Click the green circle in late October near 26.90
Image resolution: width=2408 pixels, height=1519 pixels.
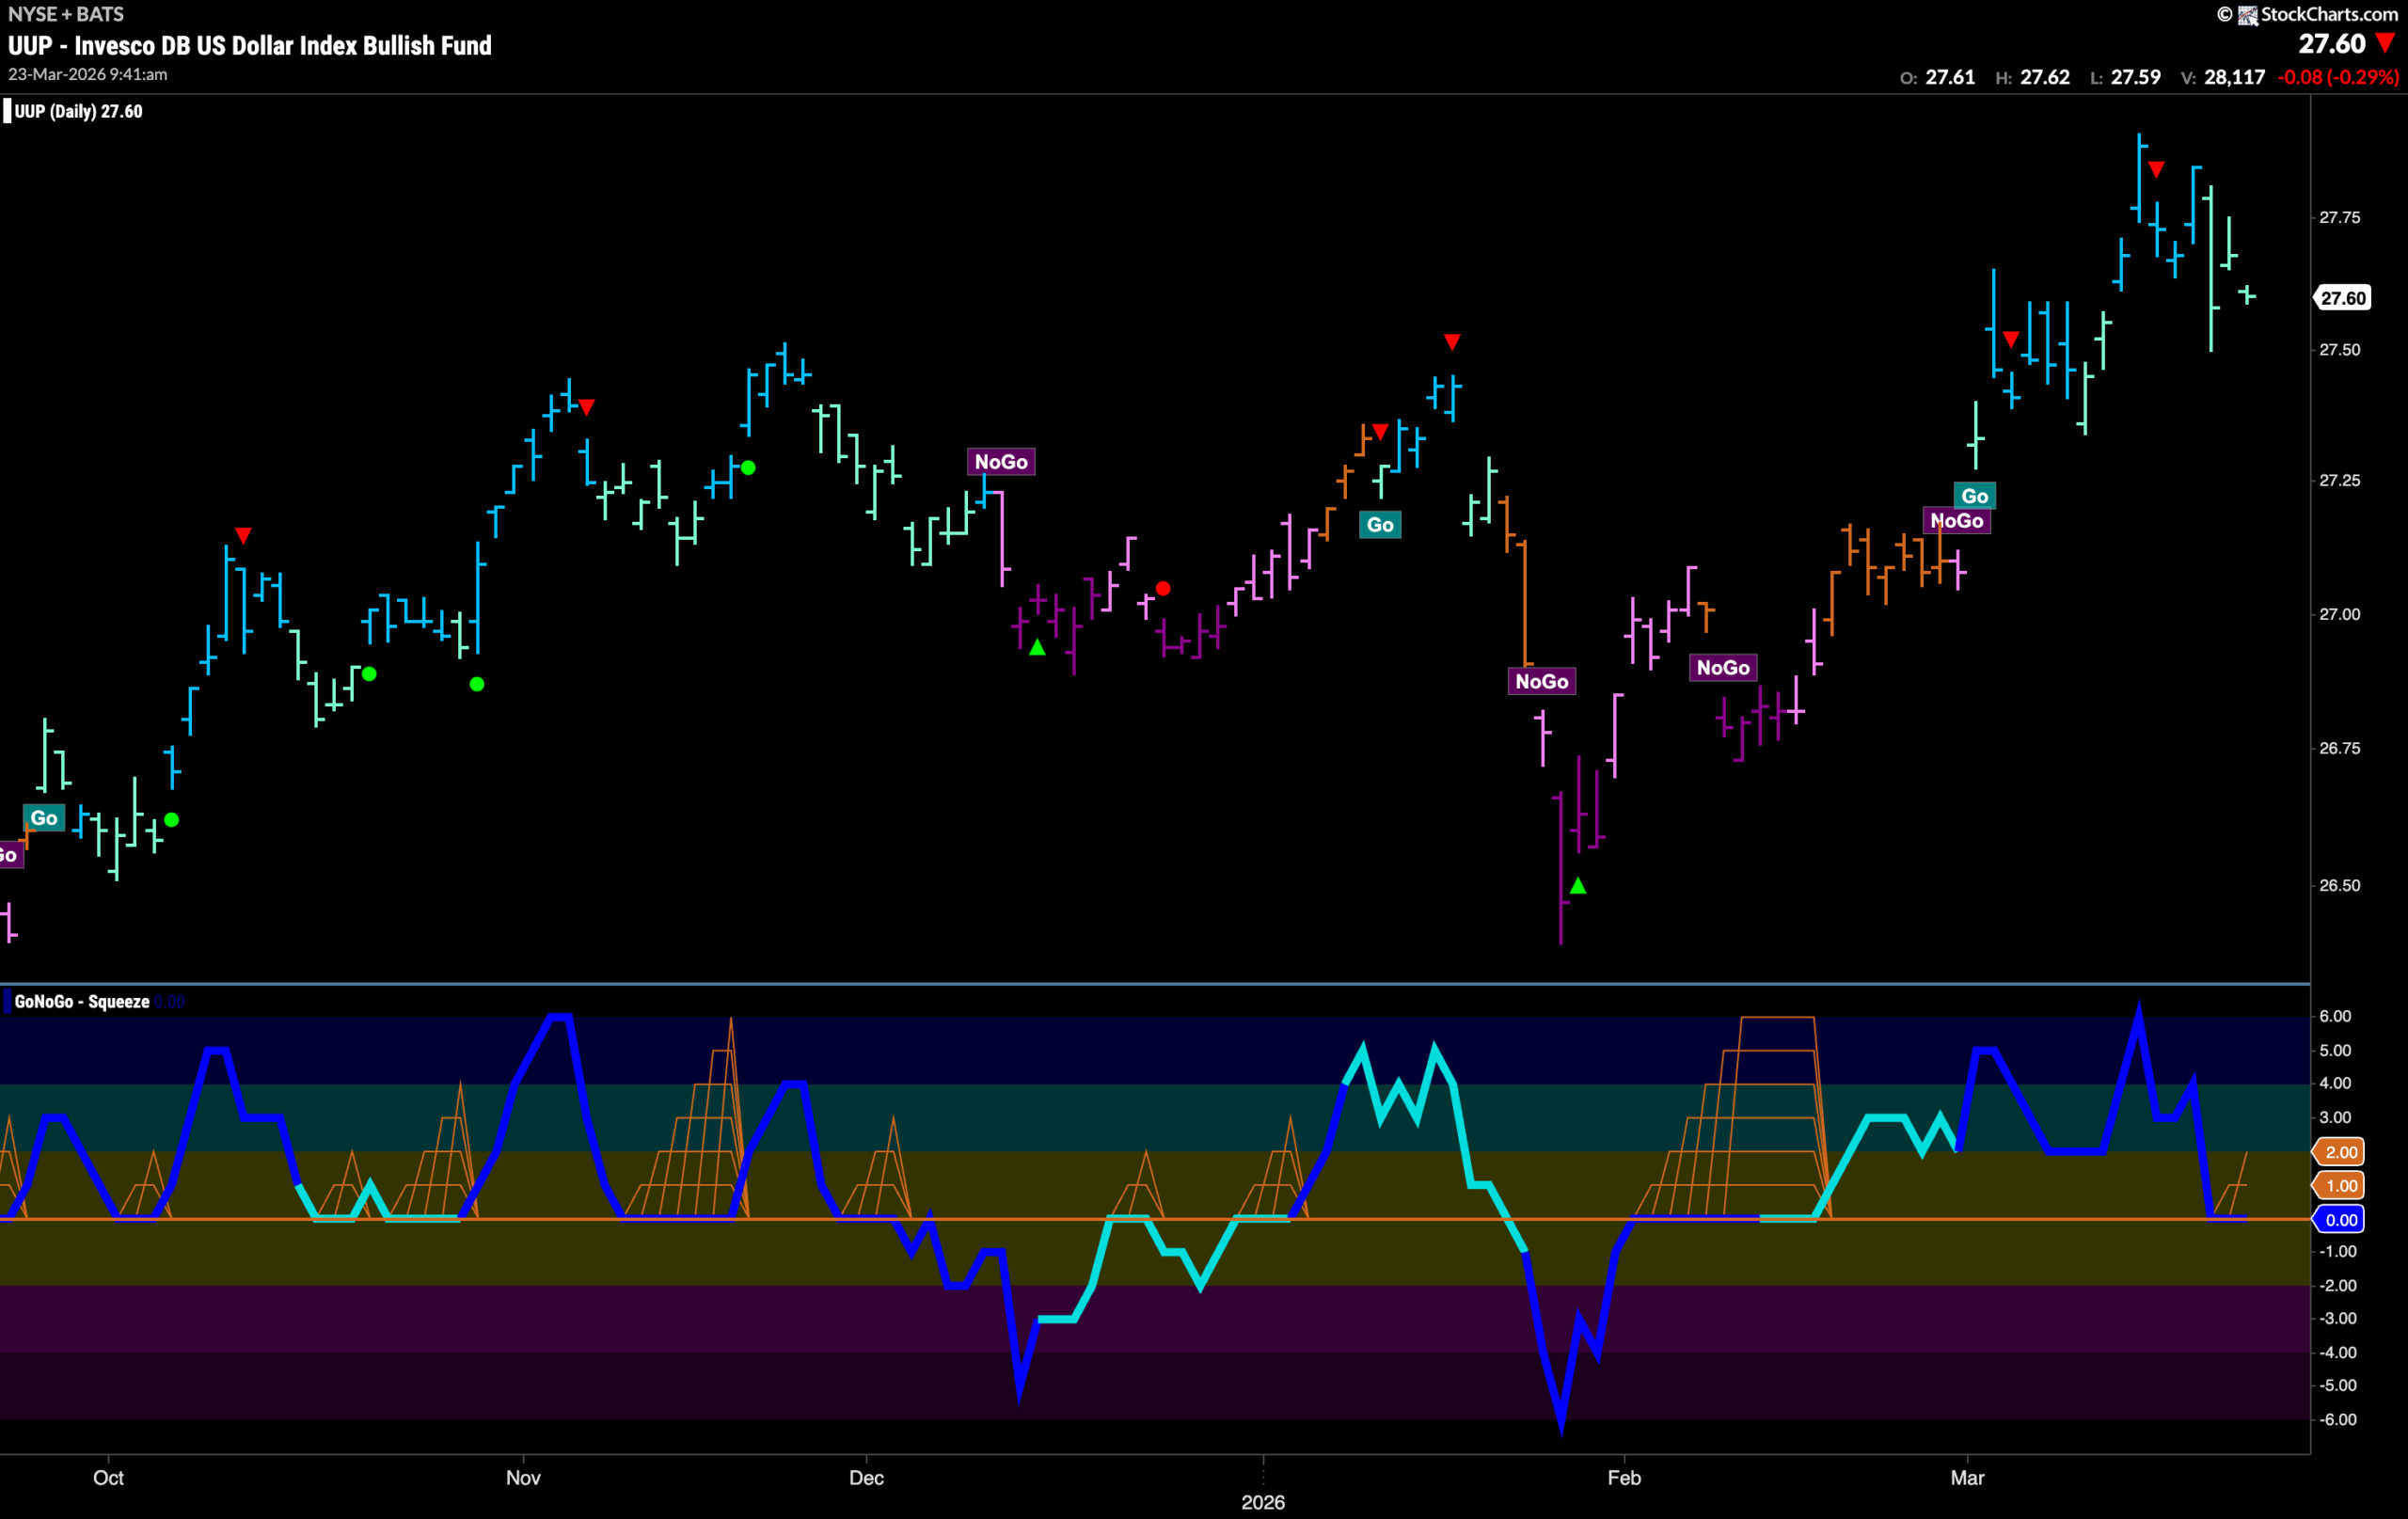pyautogui.click(x=369, y=675)
